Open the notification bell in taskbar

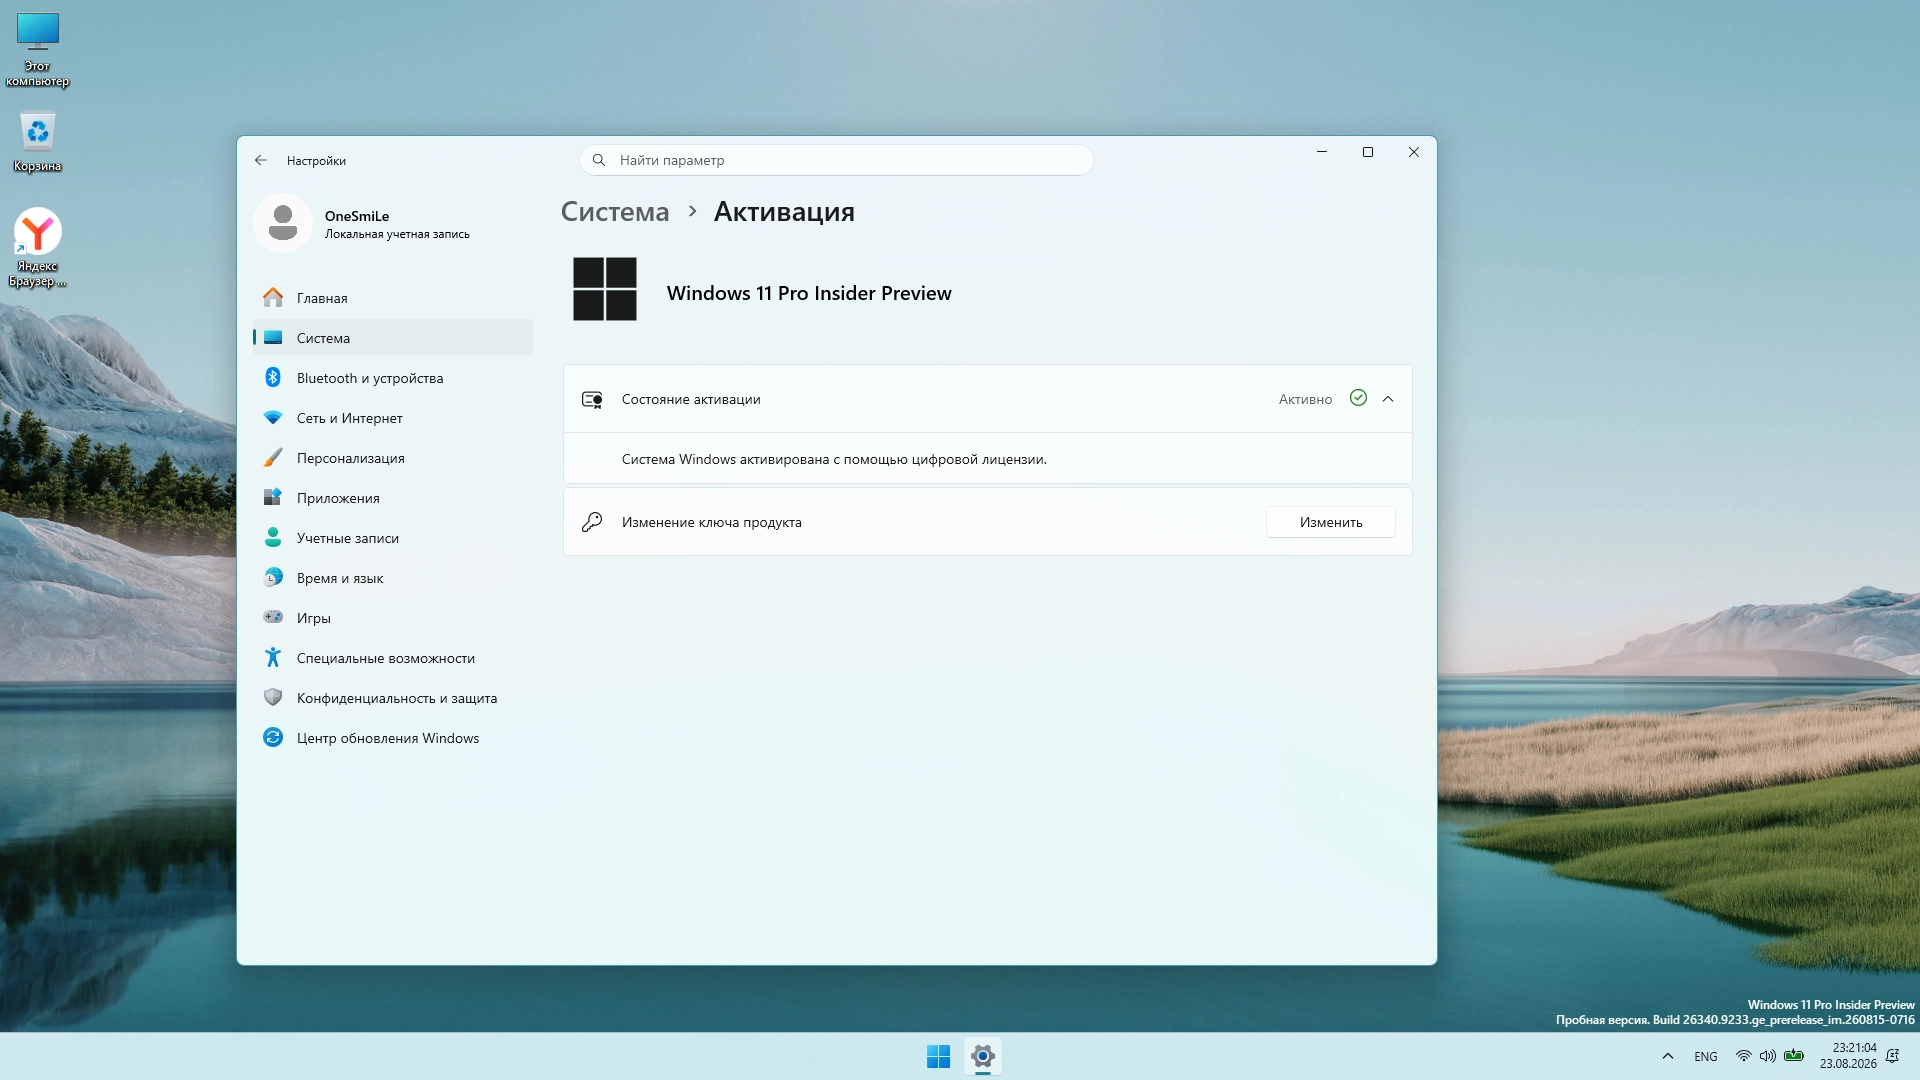pos(1892,1056)
